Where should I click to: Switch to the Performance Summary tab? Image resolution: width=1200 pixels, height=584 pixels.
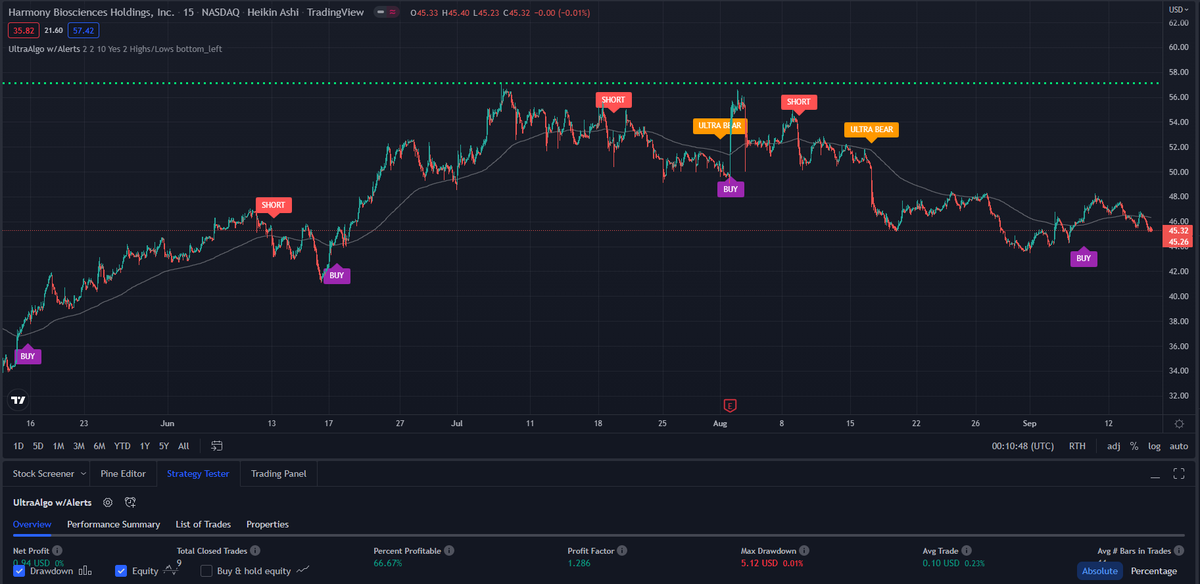[113, 524]
